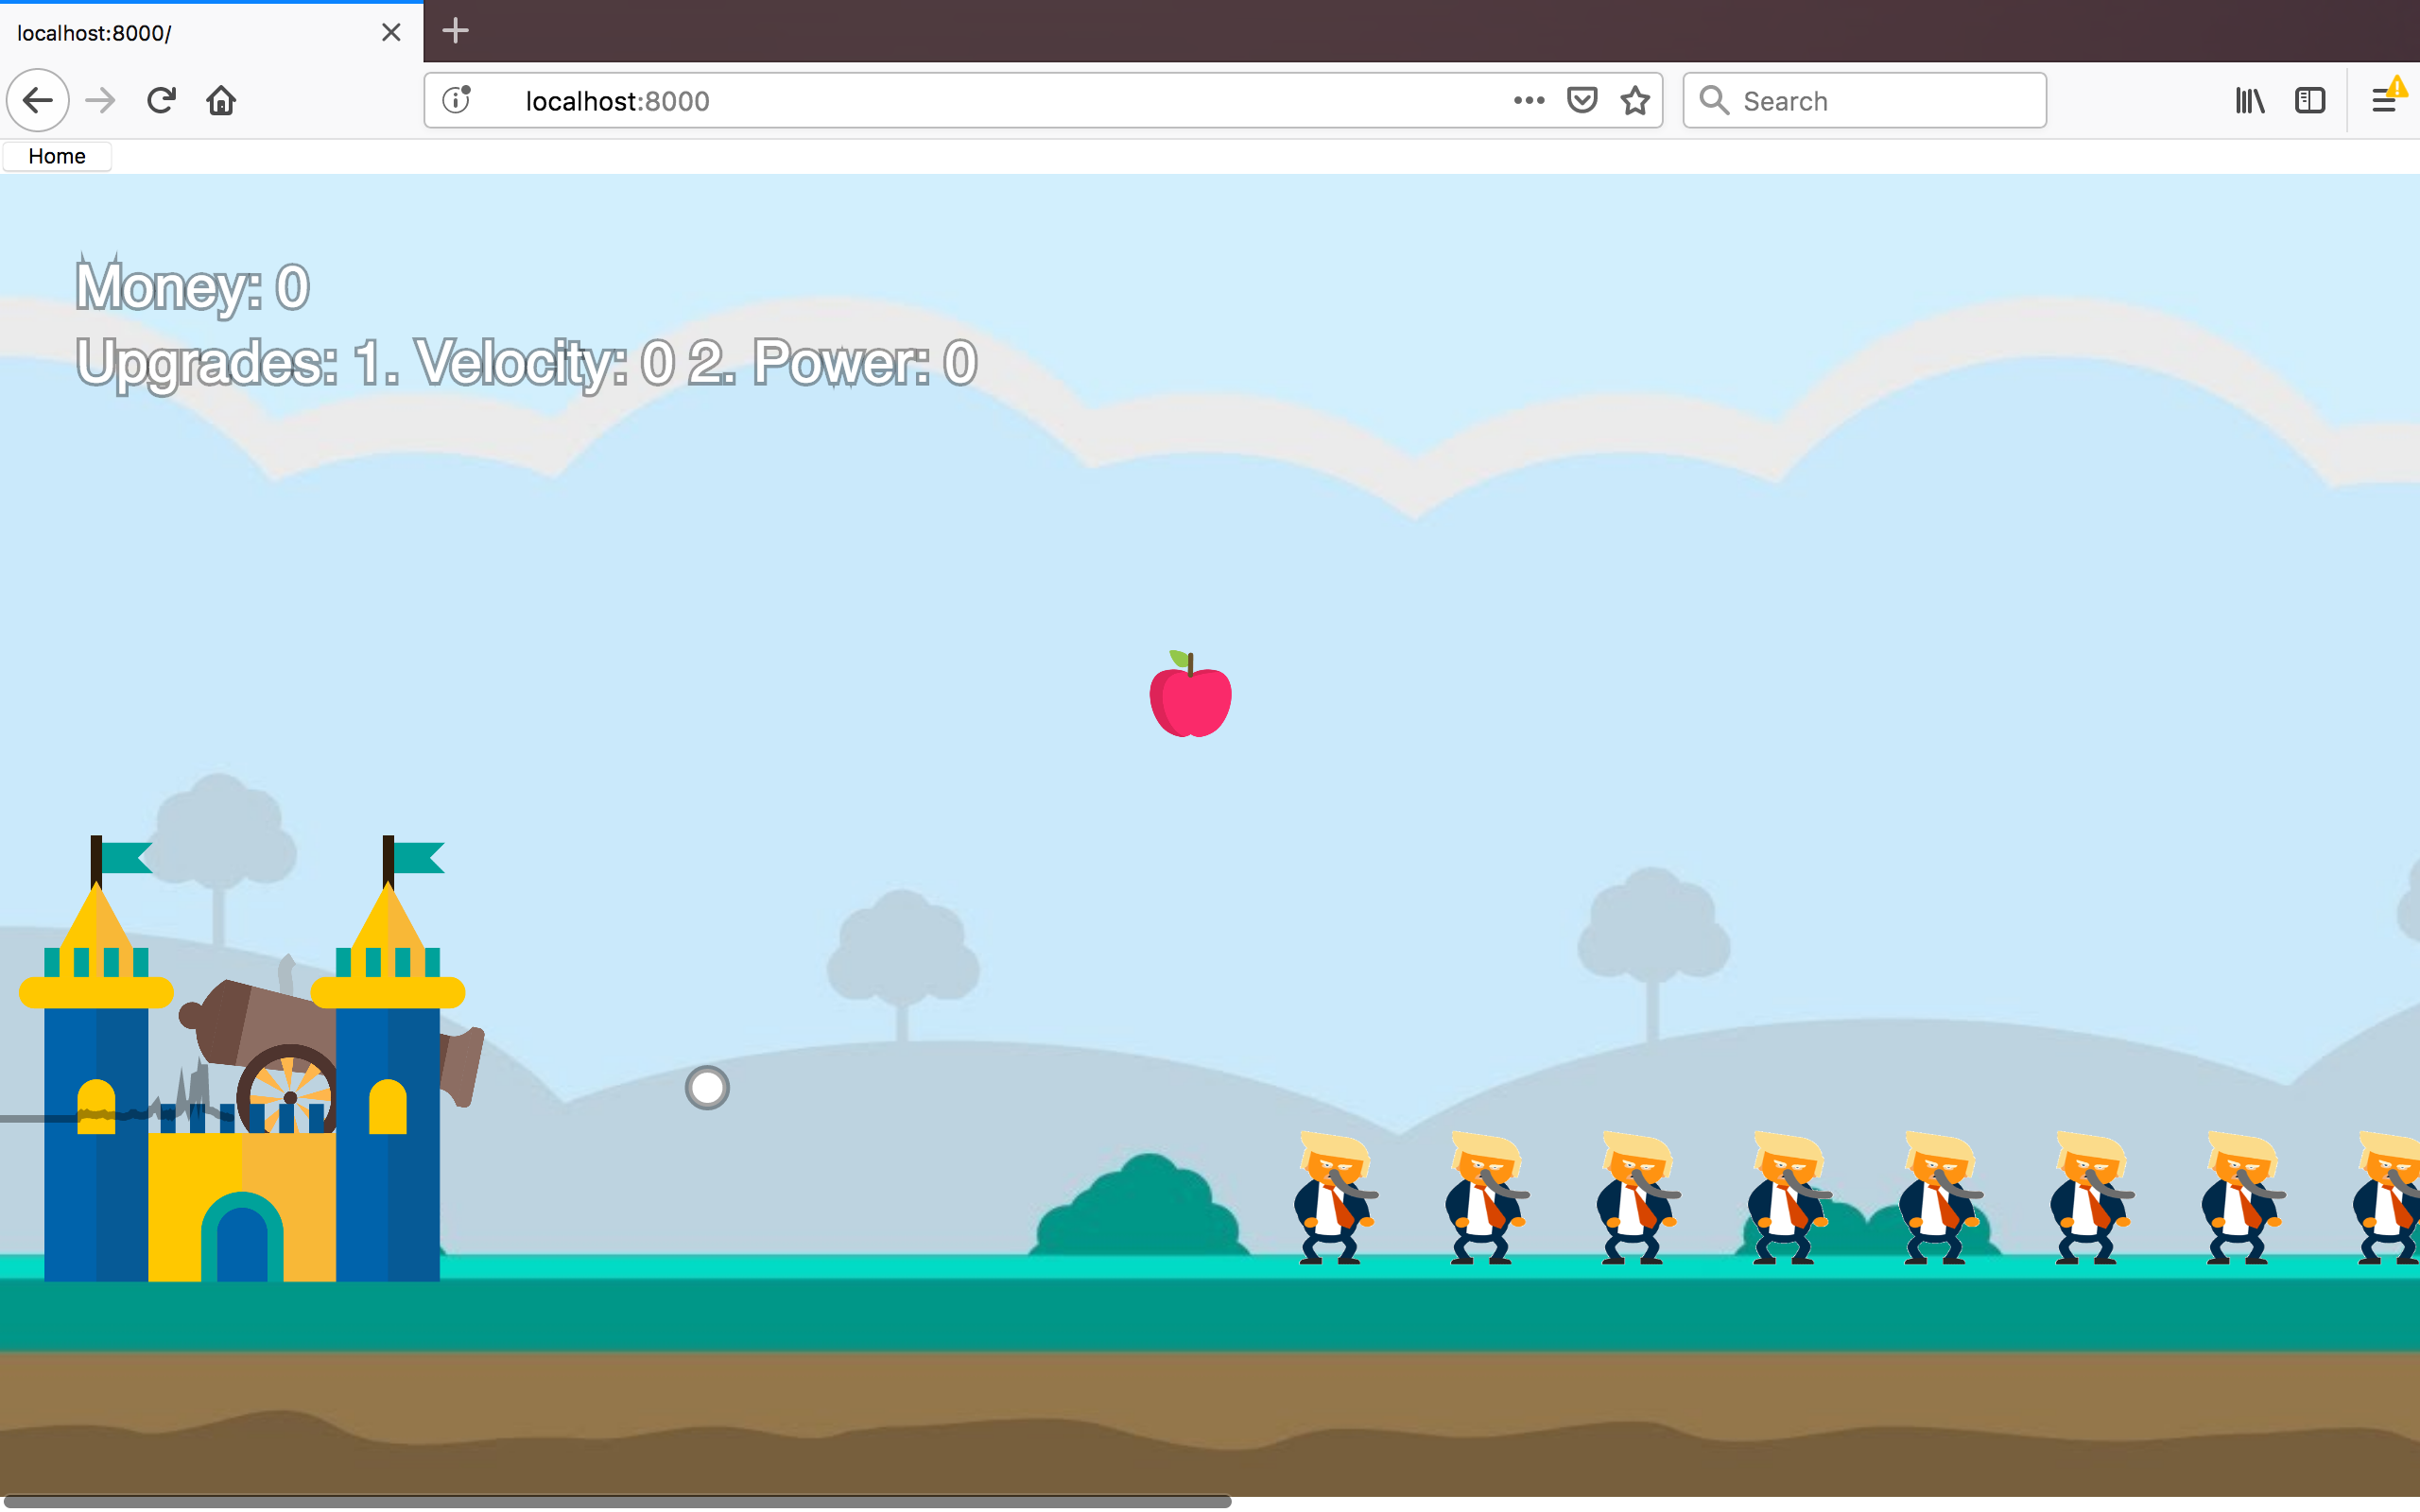Click the browser back arrow button
This screenshot has height=1512, width=2420.
(38, 100)
